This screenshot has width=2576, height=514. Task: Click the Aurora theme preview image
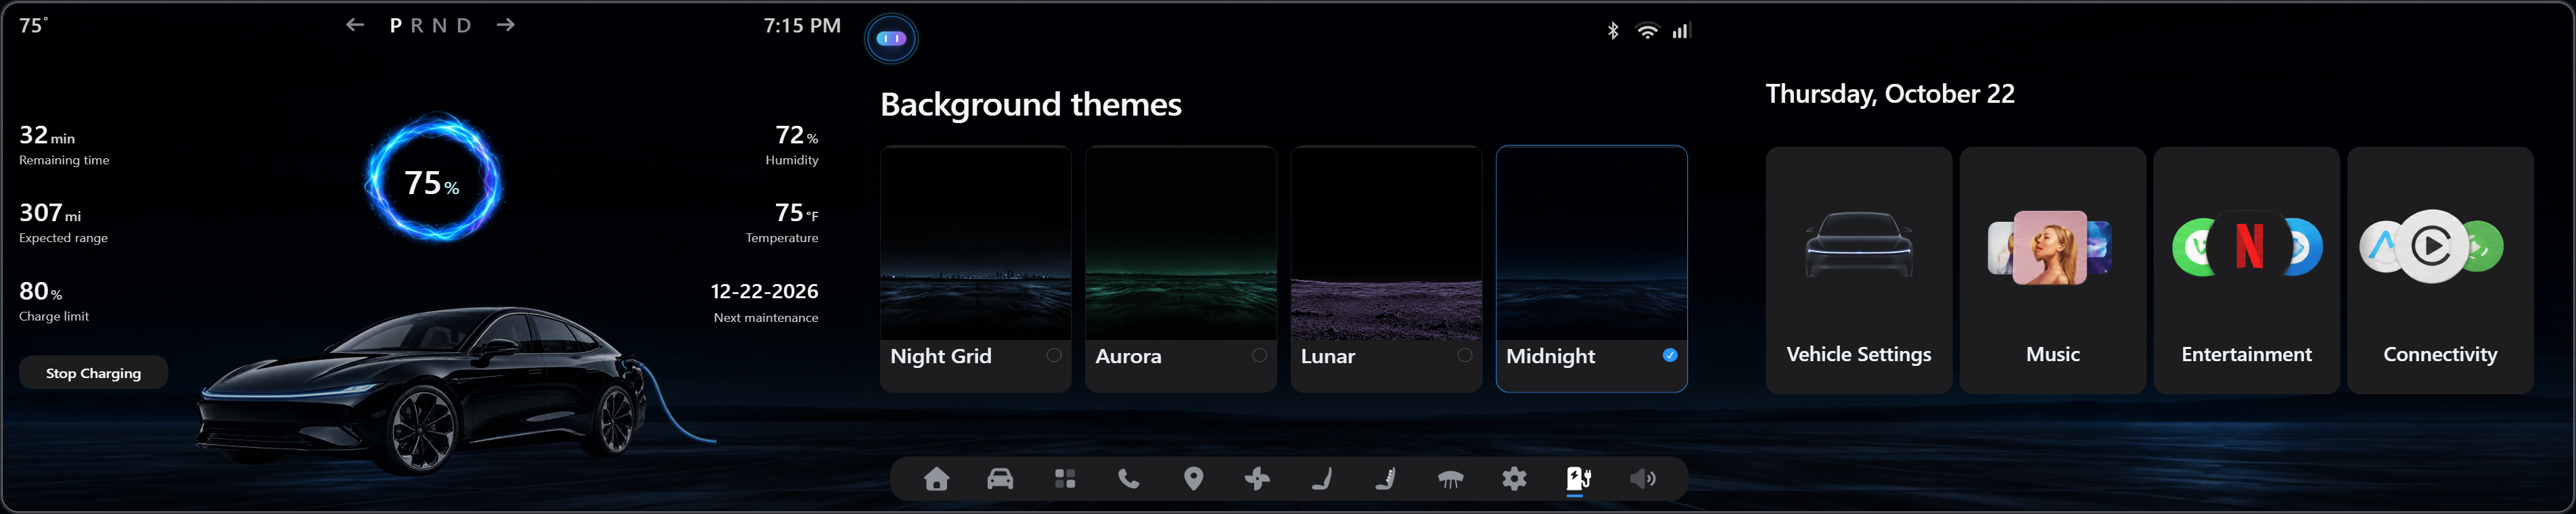point(1180,243)
